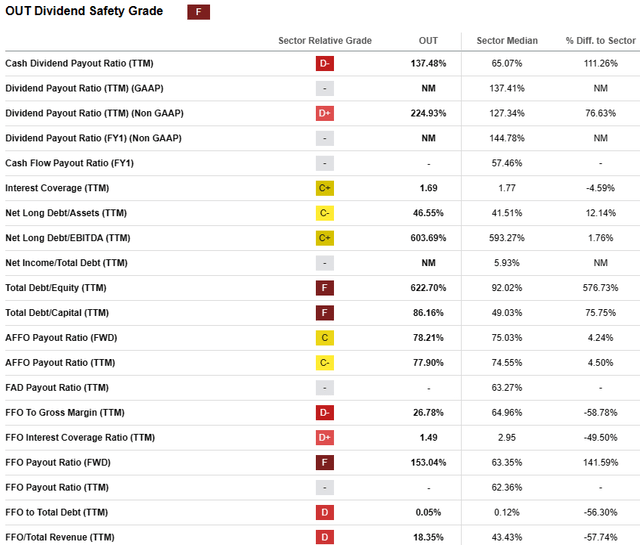The image size is (640, 545).
Task: Select the 86.16% Total Debt/Capital value
Action: (x=428, y=312)
